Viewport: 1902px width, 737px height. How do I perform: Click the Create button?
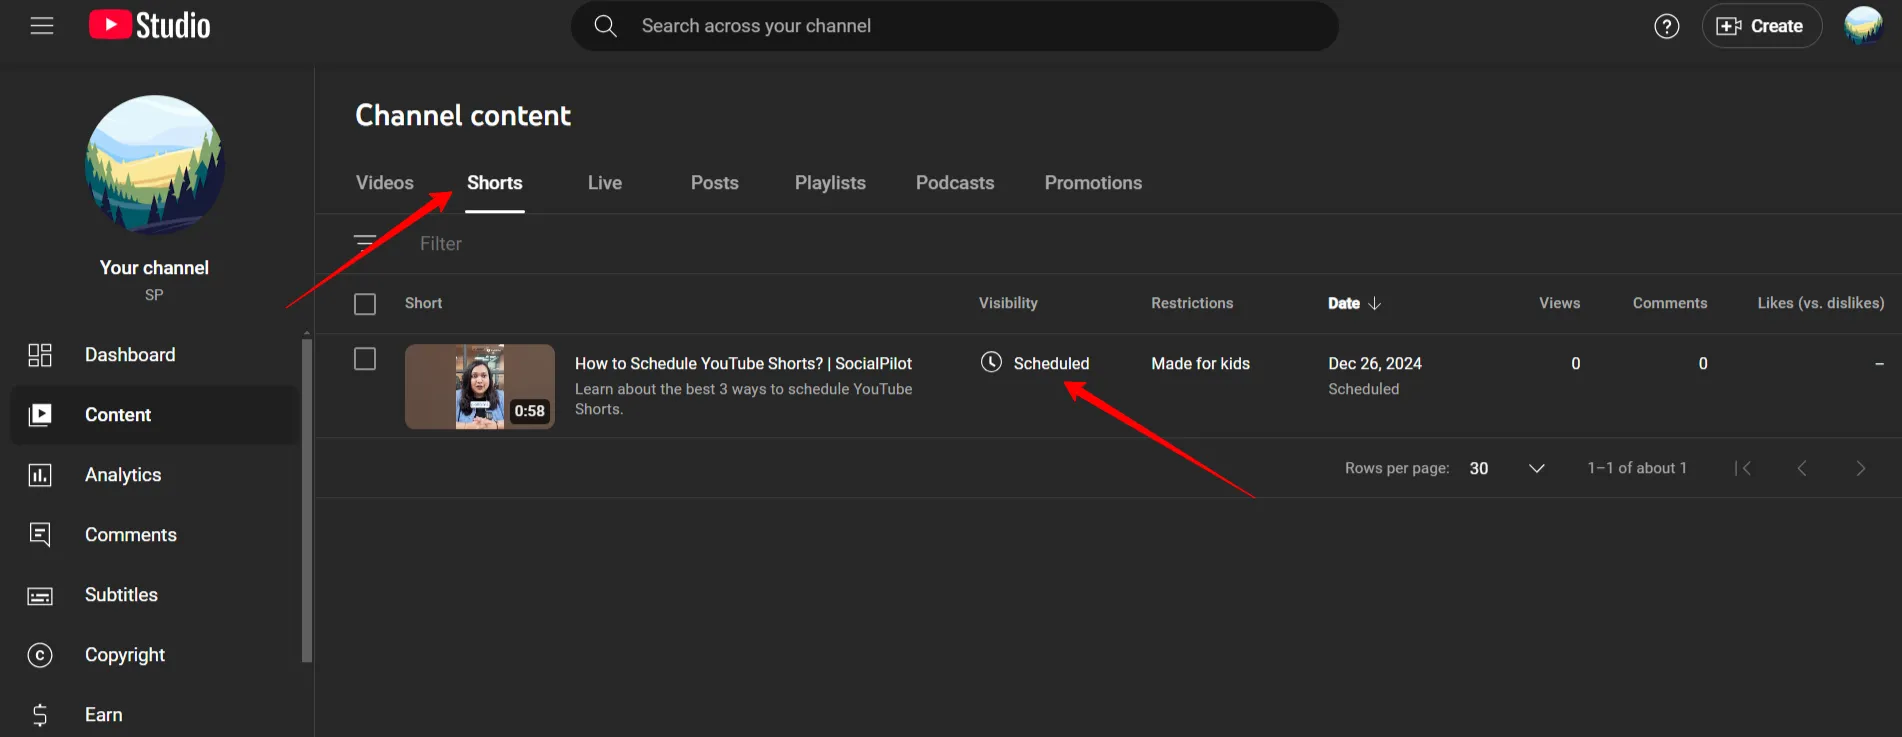[1761, 26]
